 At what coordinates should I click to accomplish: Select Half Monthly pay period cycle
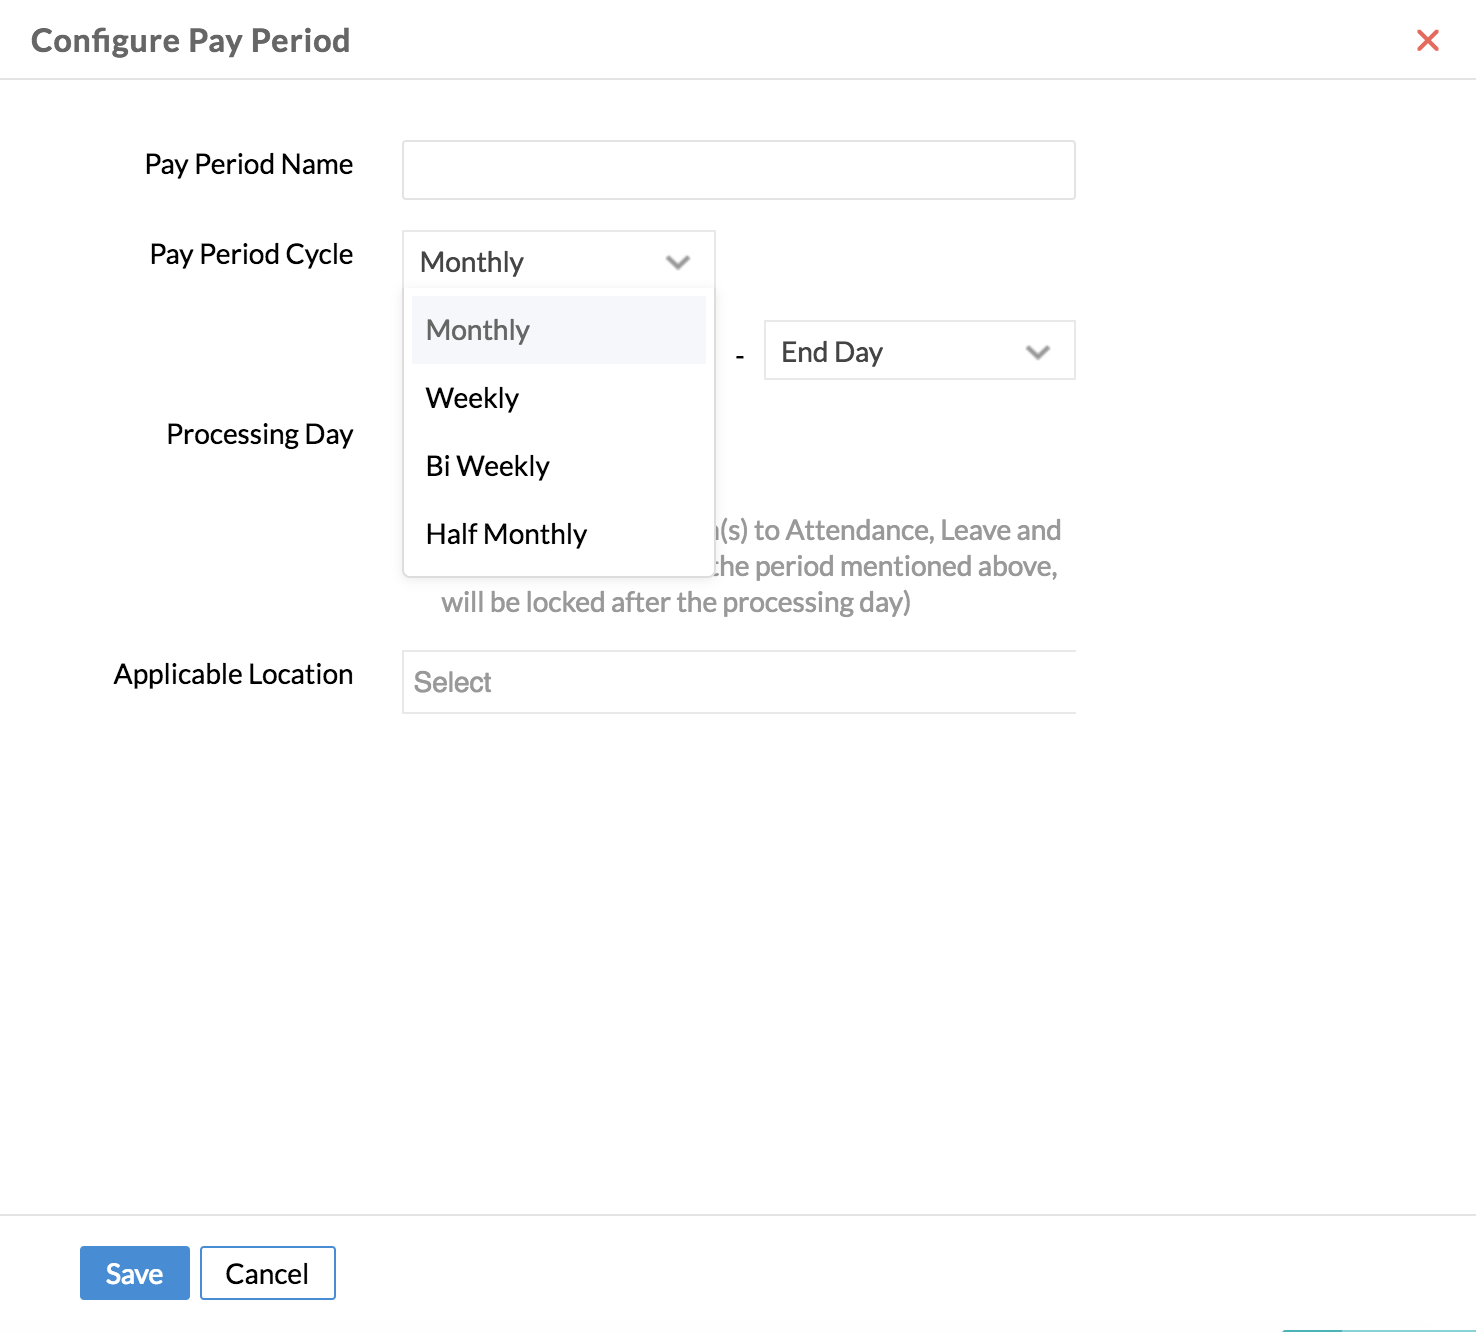tap(558, 534)
